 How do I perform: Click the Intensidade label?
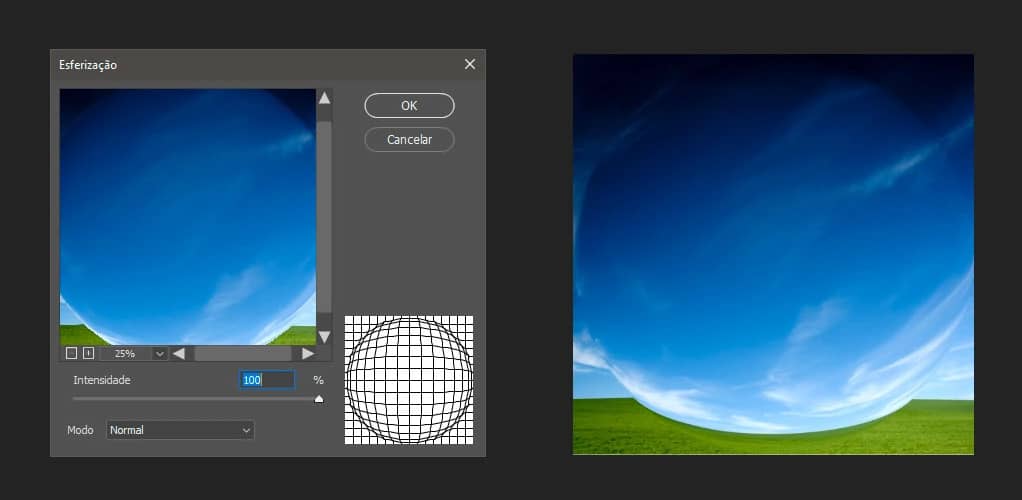tap(102, 380)
